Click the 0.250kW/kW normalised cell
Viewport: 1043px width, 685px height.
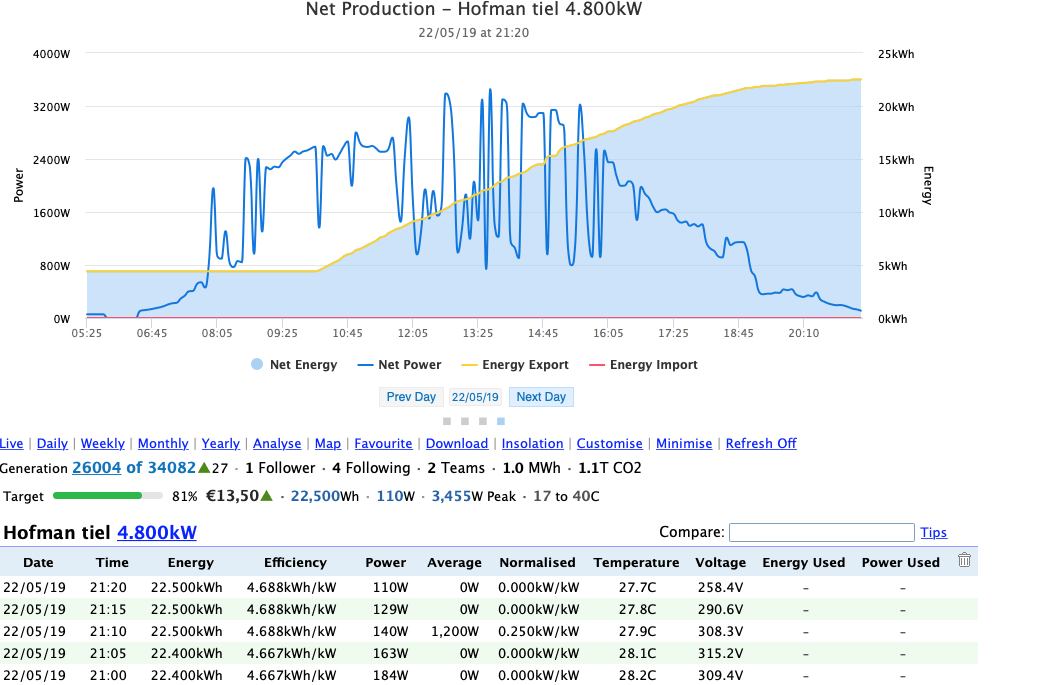point(538,631)
